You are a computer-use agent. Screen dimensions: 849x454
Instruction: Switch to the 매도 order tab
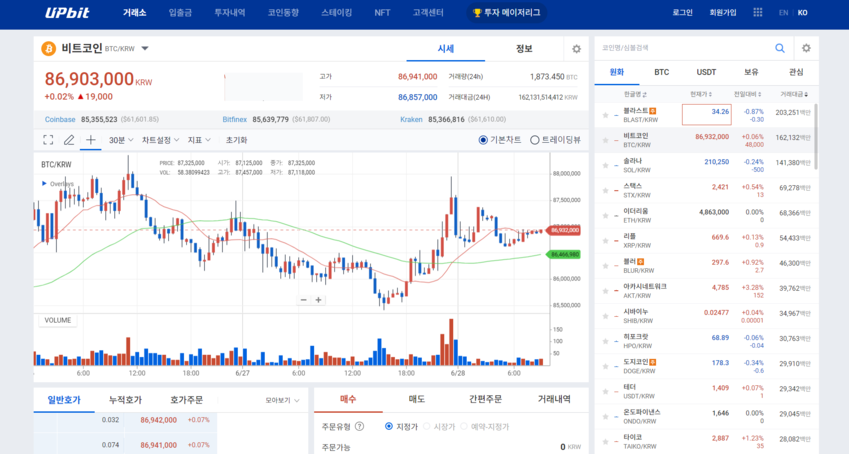coord(416,399)
